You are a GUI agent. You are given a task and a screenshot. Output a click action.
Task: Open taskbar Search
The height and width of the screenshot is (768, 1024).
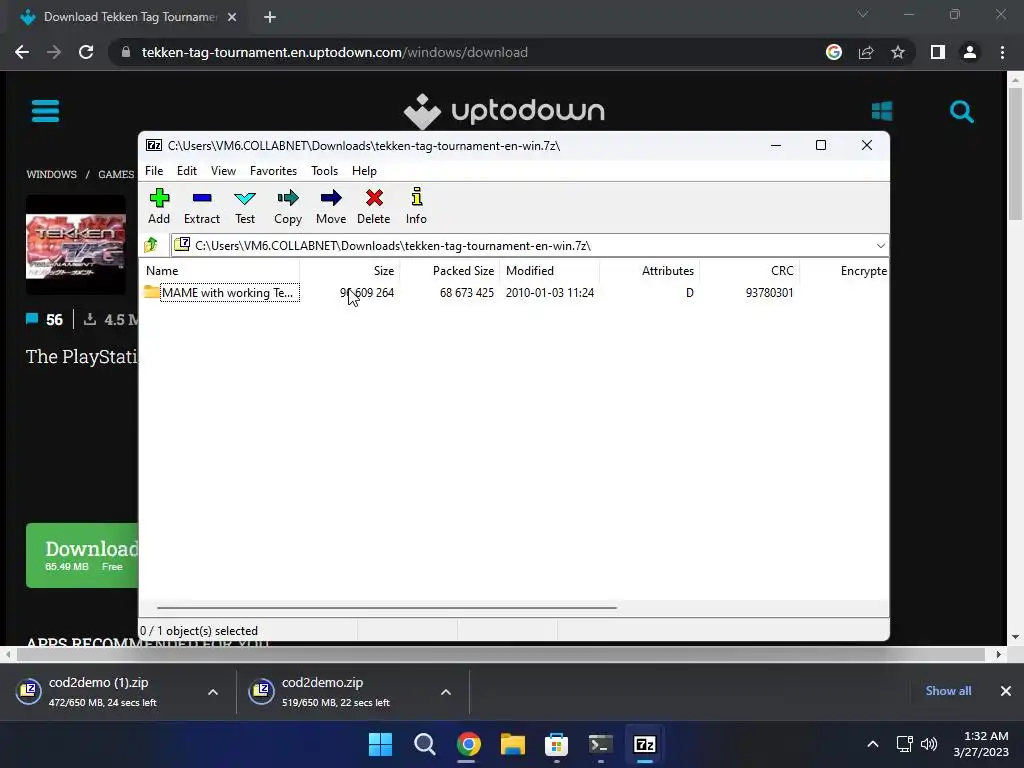pyautogui.click(x=424, y=744)
